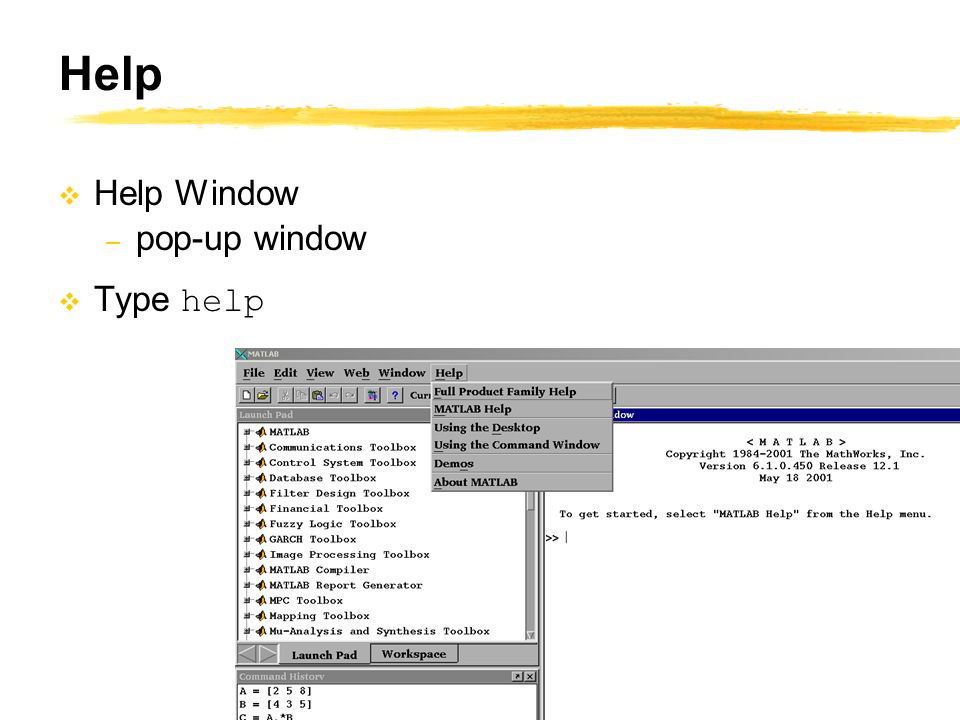The width and height of the screenshot is (960, 720).
Task: Select the MPC Toolbox tree item
Action: (x=306, y=601)
